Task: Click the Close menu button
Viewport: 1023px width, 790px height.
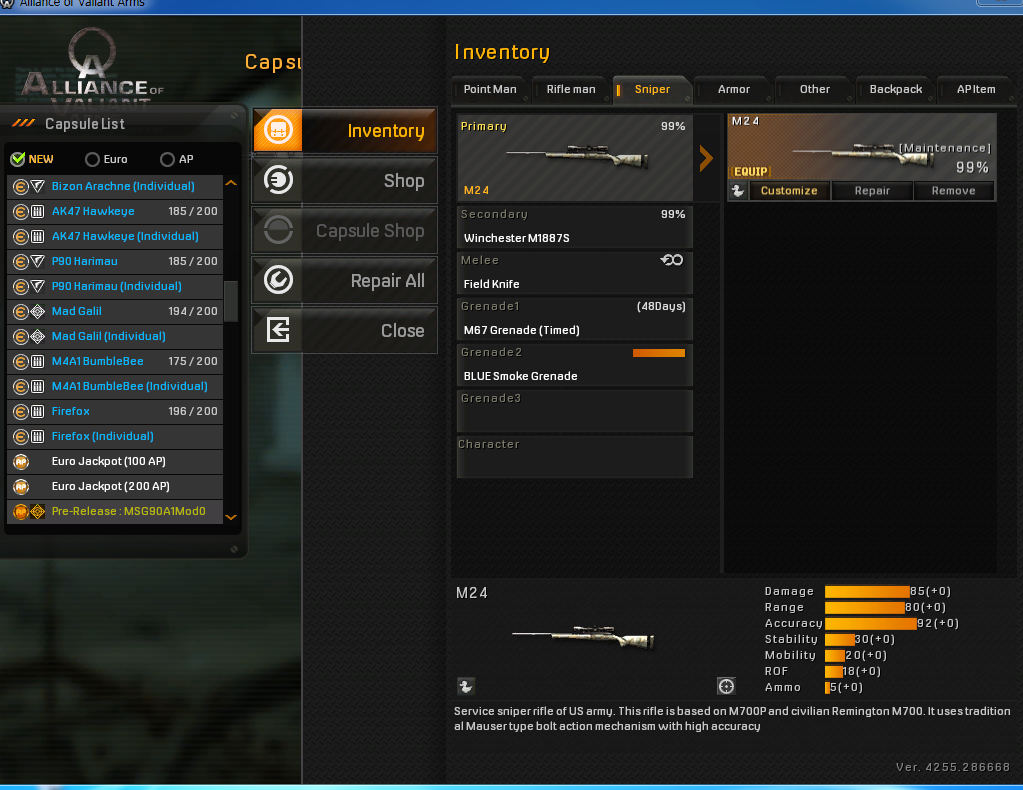Action: pyautogui.click(x=344, y=330)
